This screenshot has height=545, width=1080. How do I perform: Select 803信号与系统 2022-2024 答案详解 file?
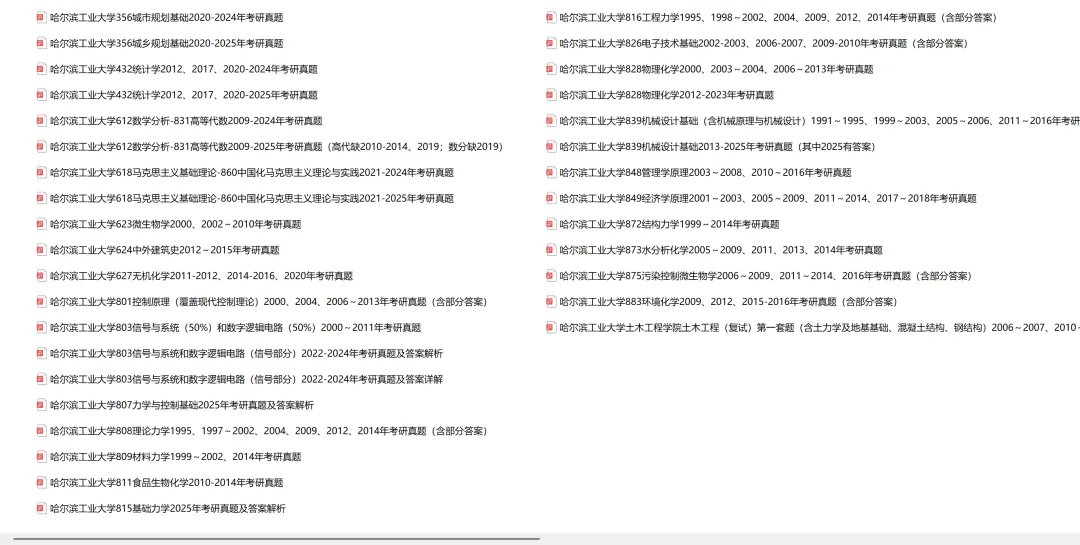tap(247, 379)
